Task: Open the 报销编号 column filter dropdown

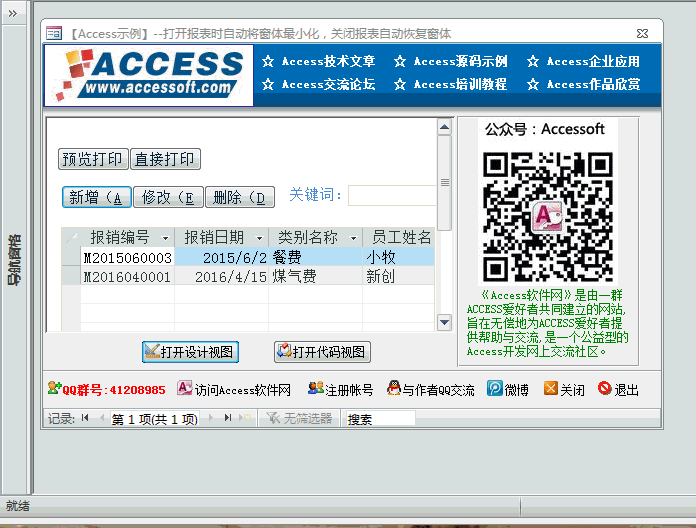Action: (166, 238)
